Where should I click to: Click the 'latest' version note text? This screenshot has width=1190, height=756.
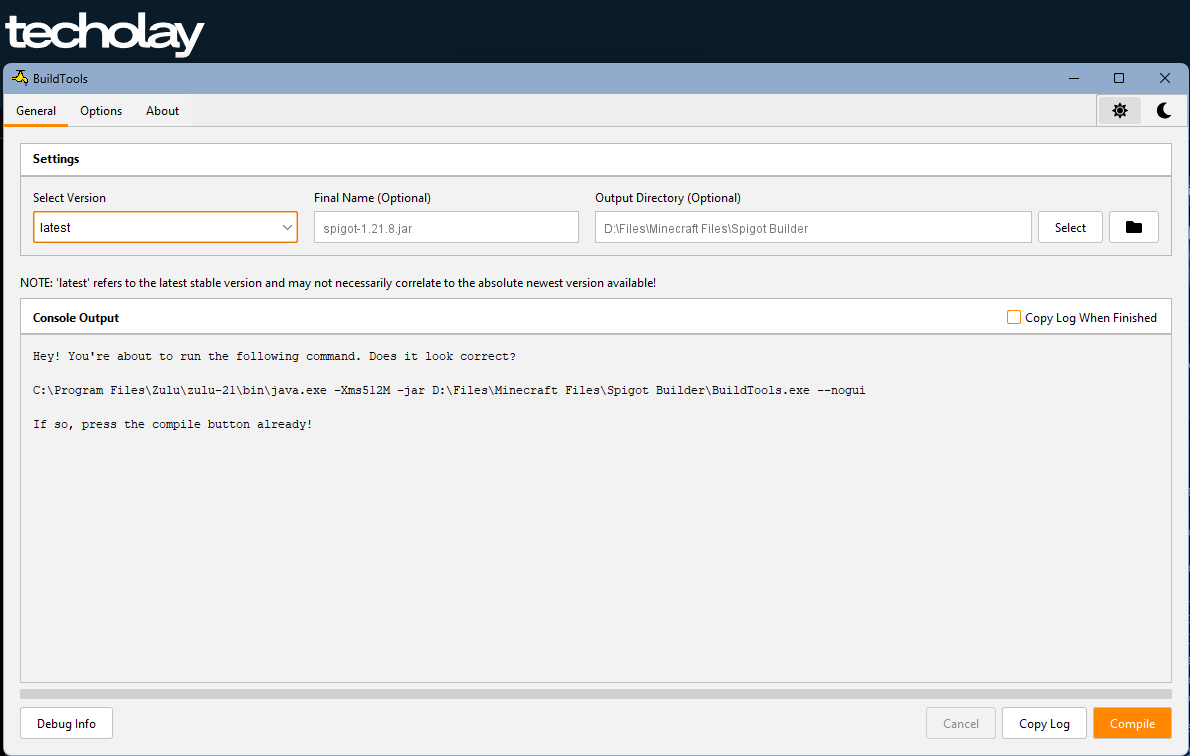(338, 282)
